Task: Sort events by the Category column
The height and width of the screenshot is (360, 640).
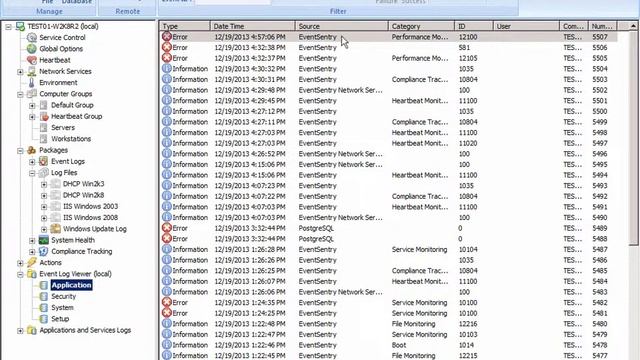Action: (x=421, y=26)
